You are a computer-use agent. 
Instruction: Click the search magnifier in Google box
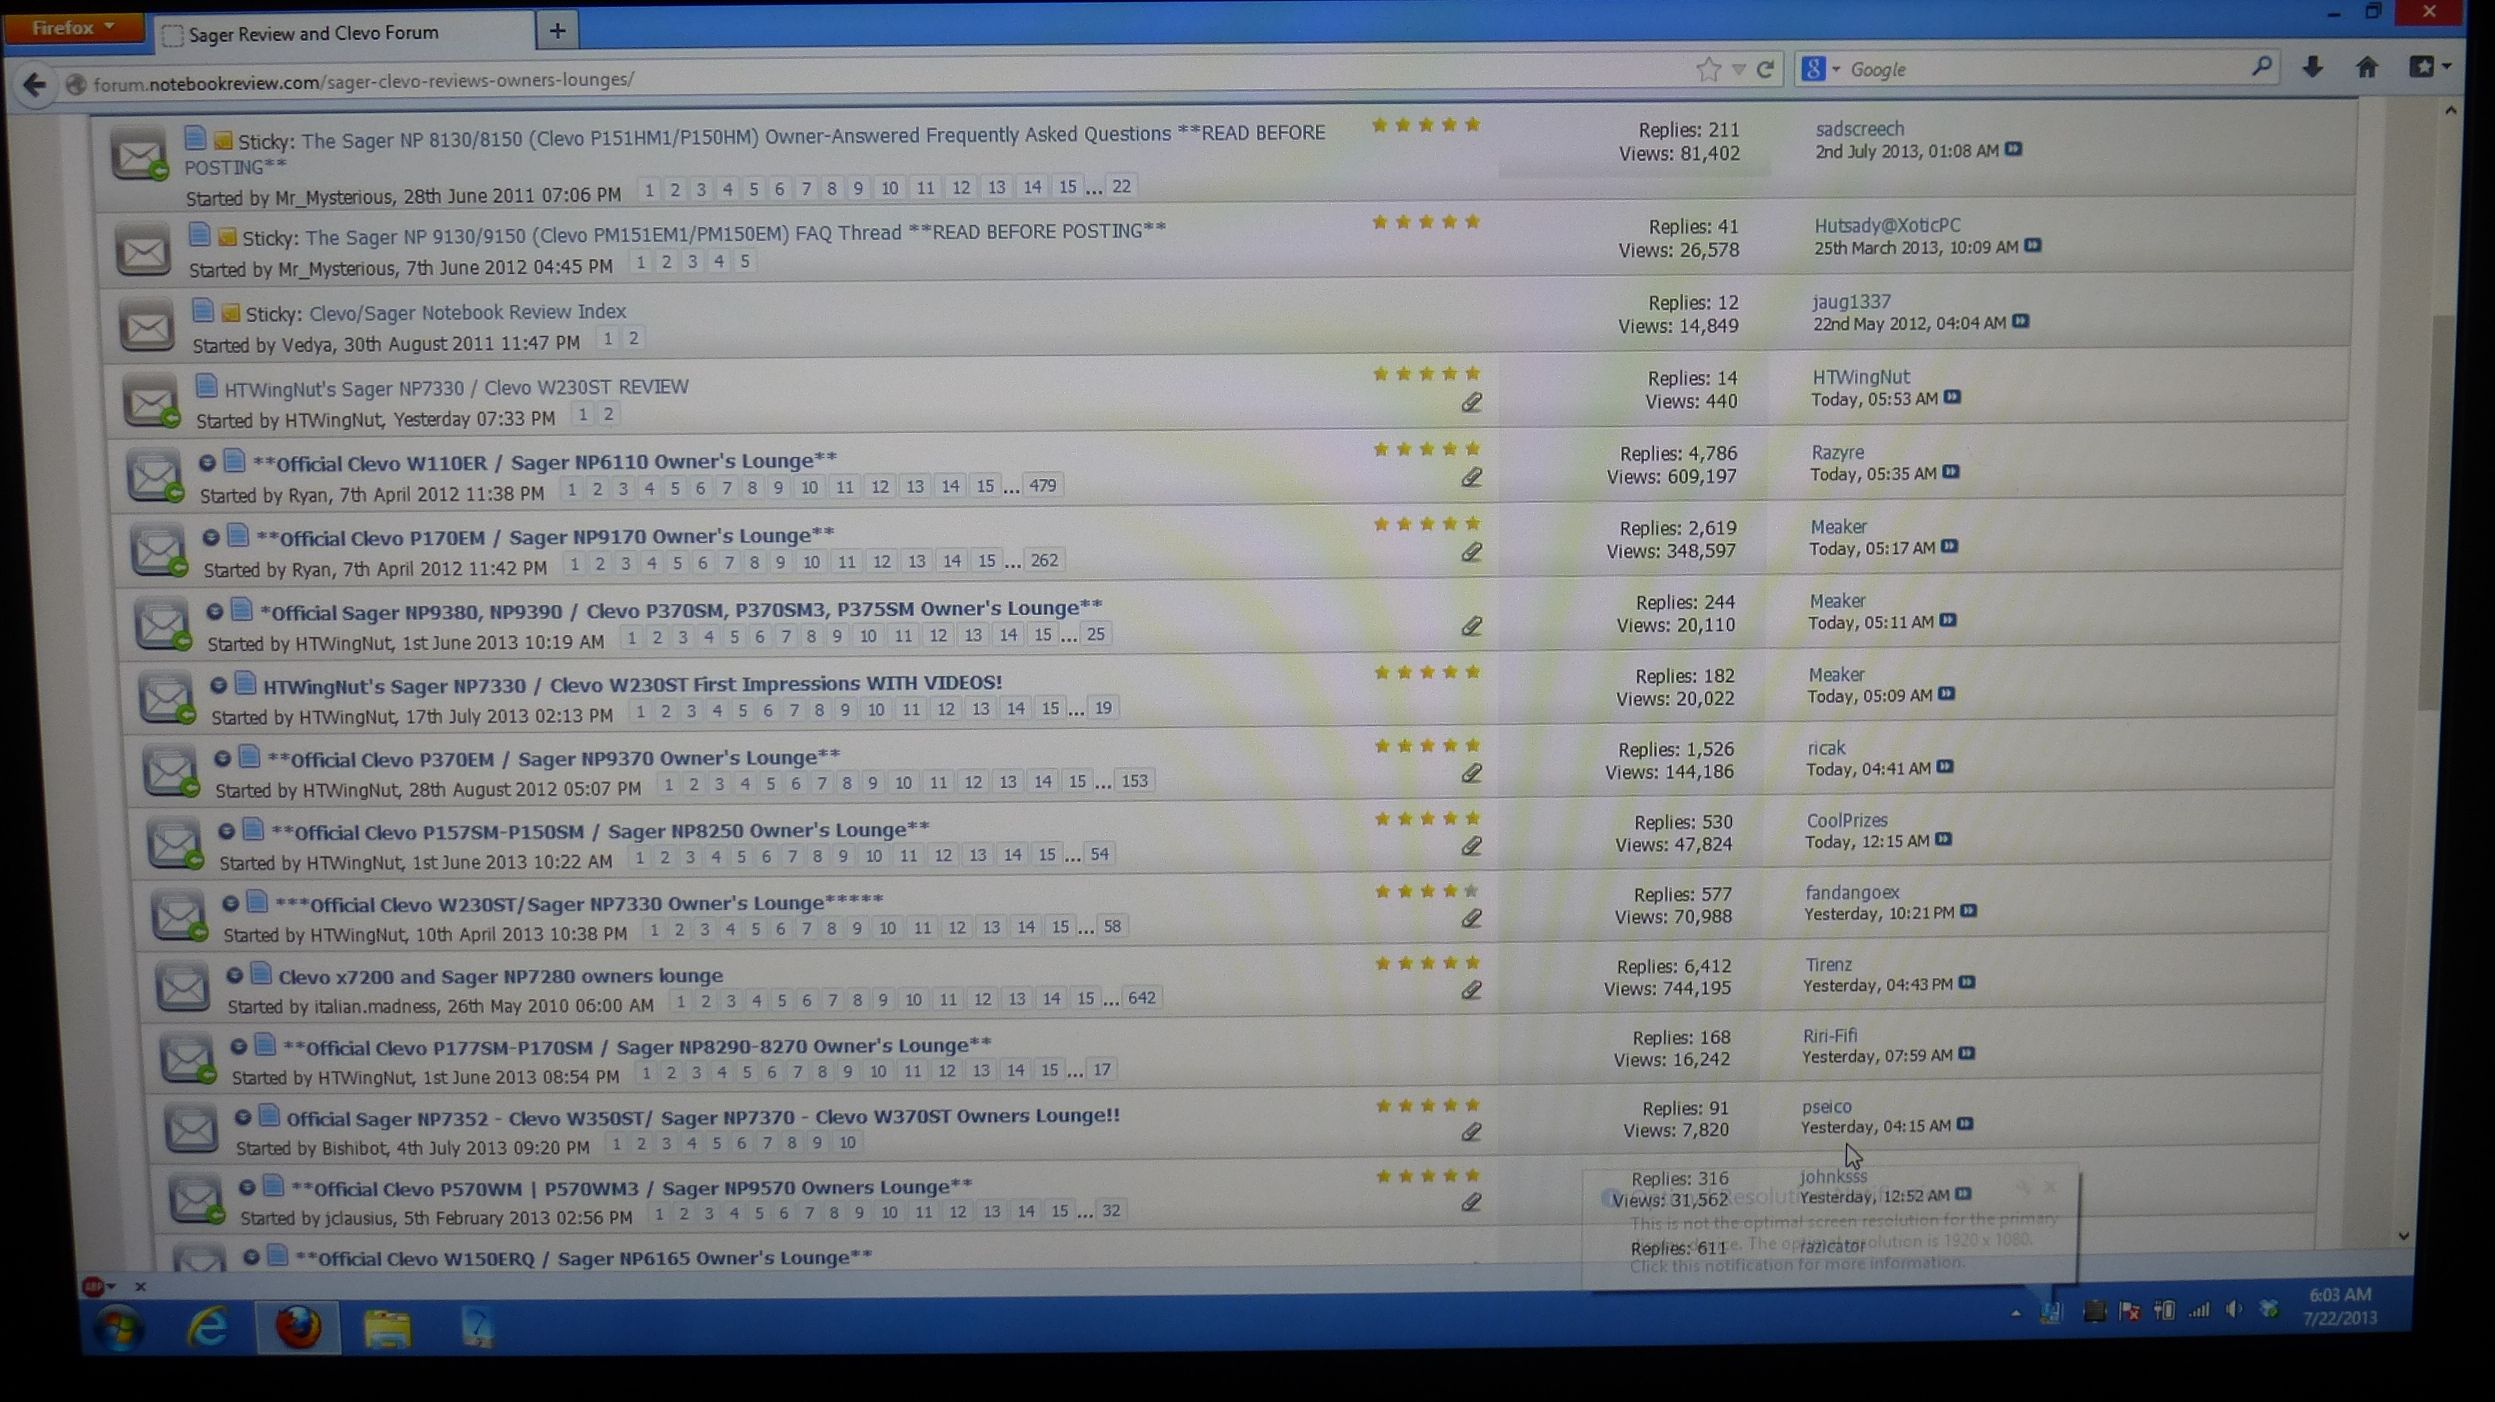point(2261,67)
